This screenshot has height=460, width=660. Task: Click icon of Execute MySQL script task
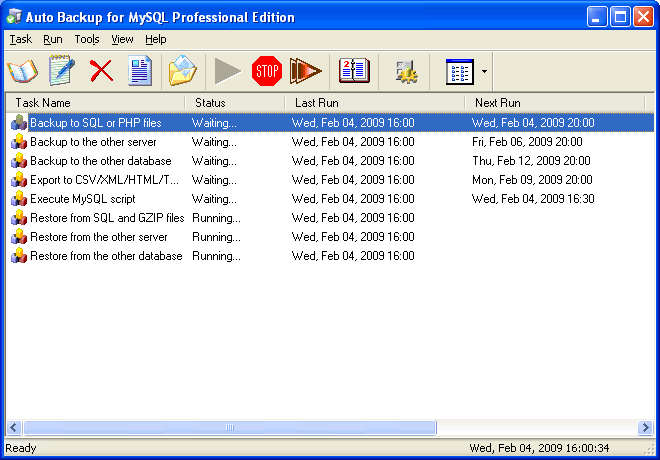(x=19, y=199)
